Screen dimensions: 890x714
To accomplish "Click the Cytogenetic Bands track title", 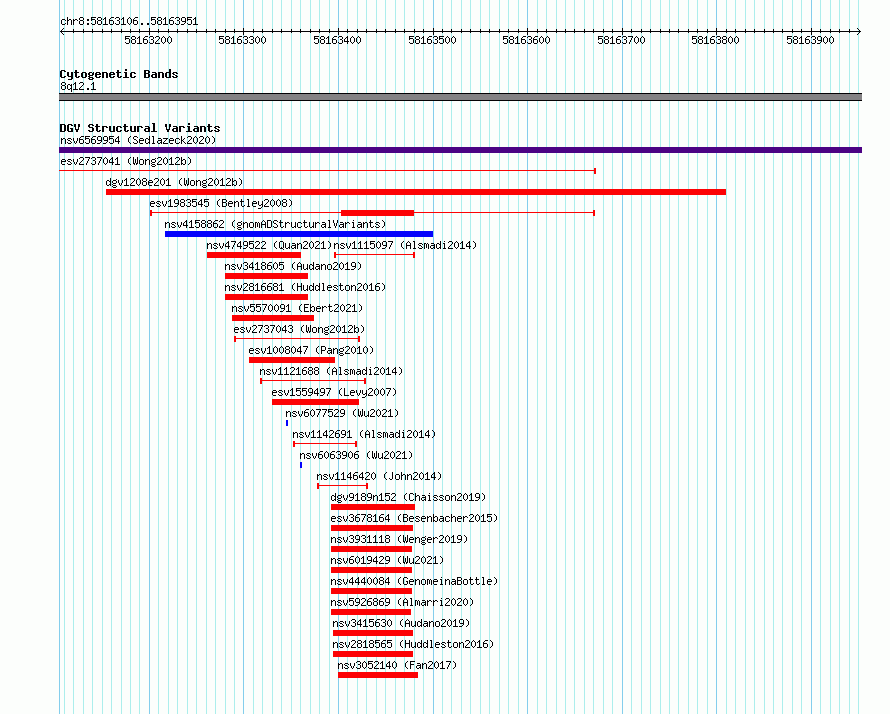I will click(119, 74).
